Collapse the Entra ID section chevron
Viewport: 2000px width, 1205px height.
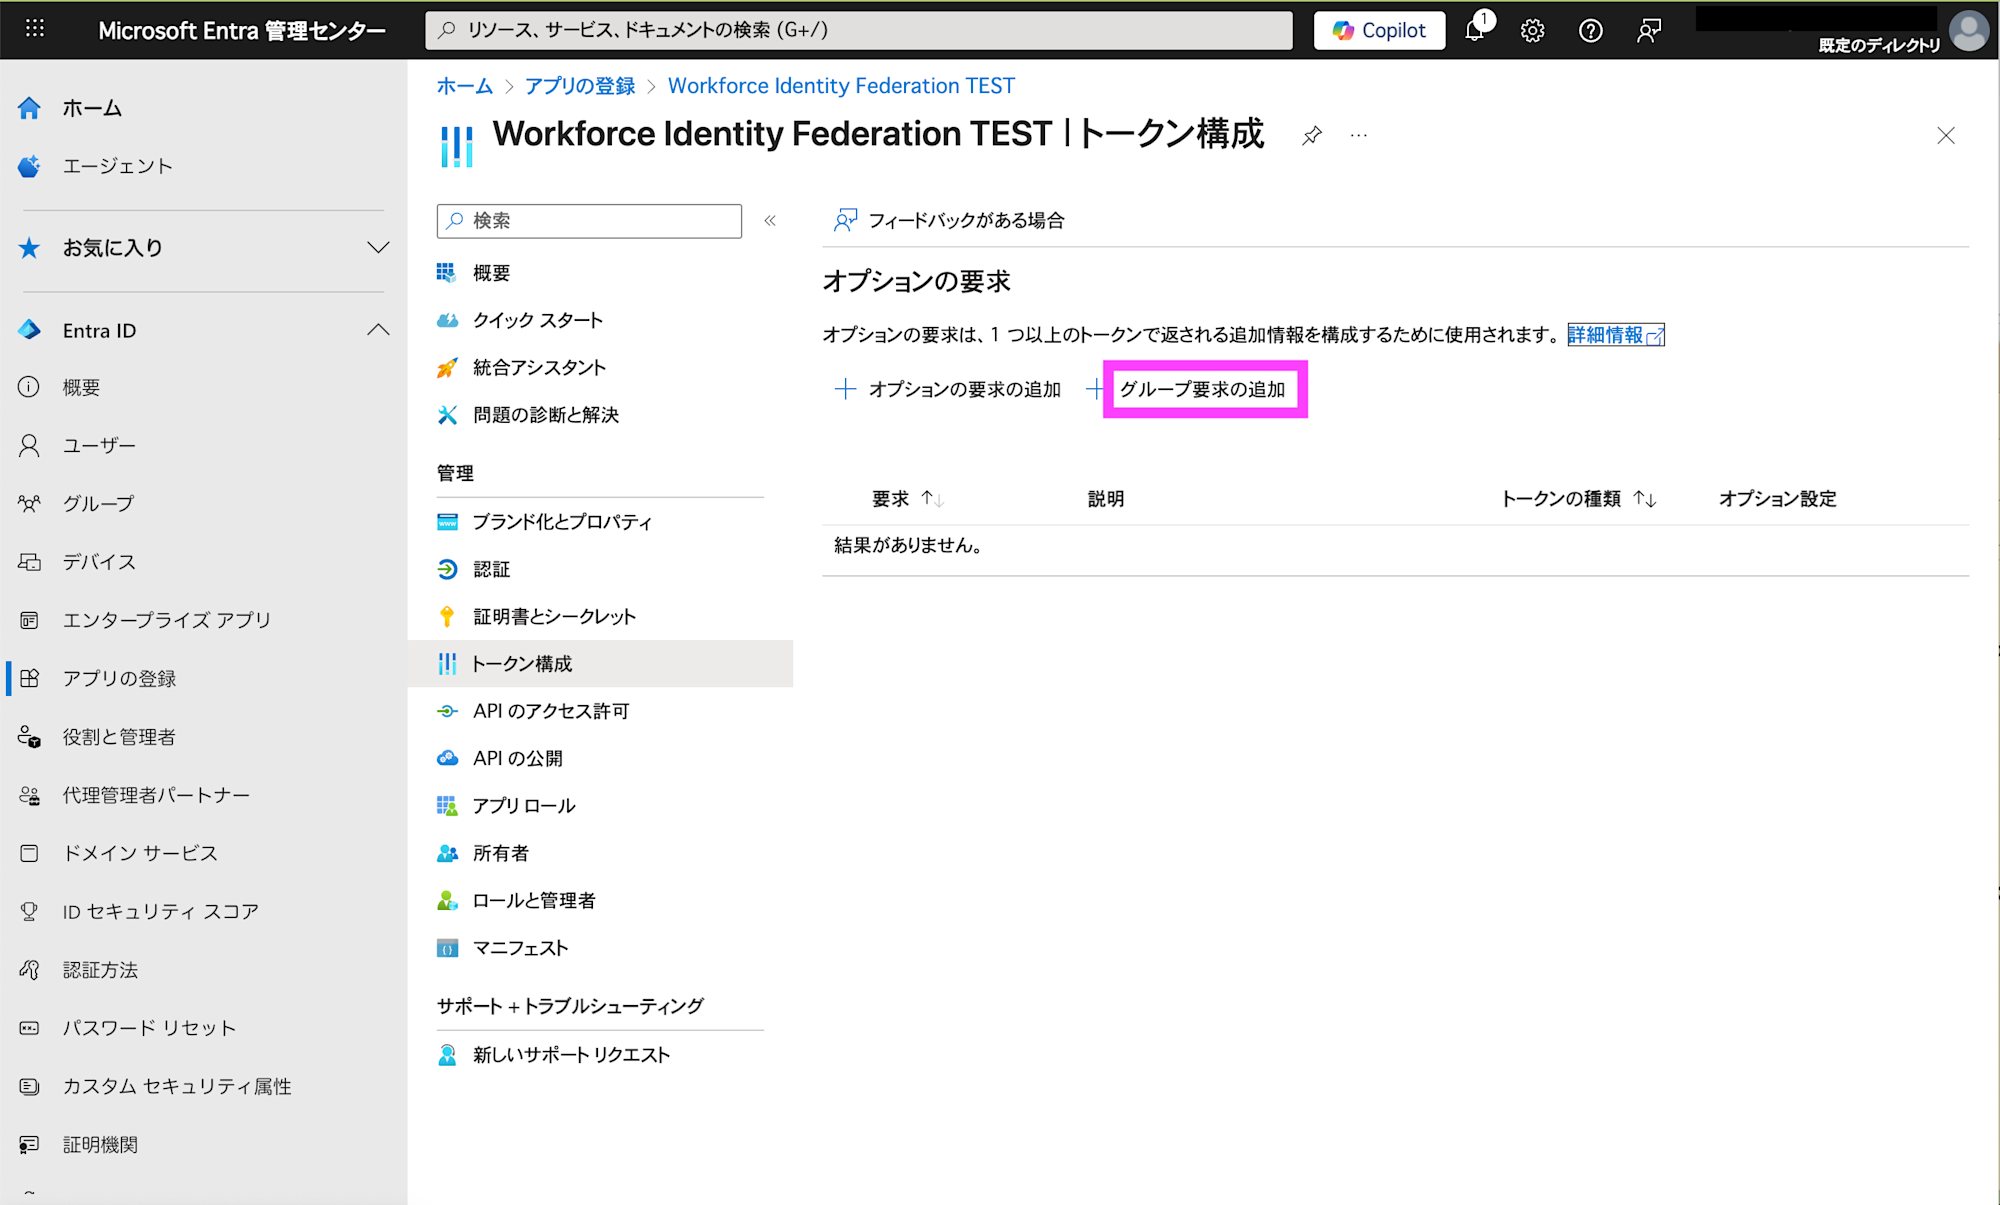click(x=377, y=330)
